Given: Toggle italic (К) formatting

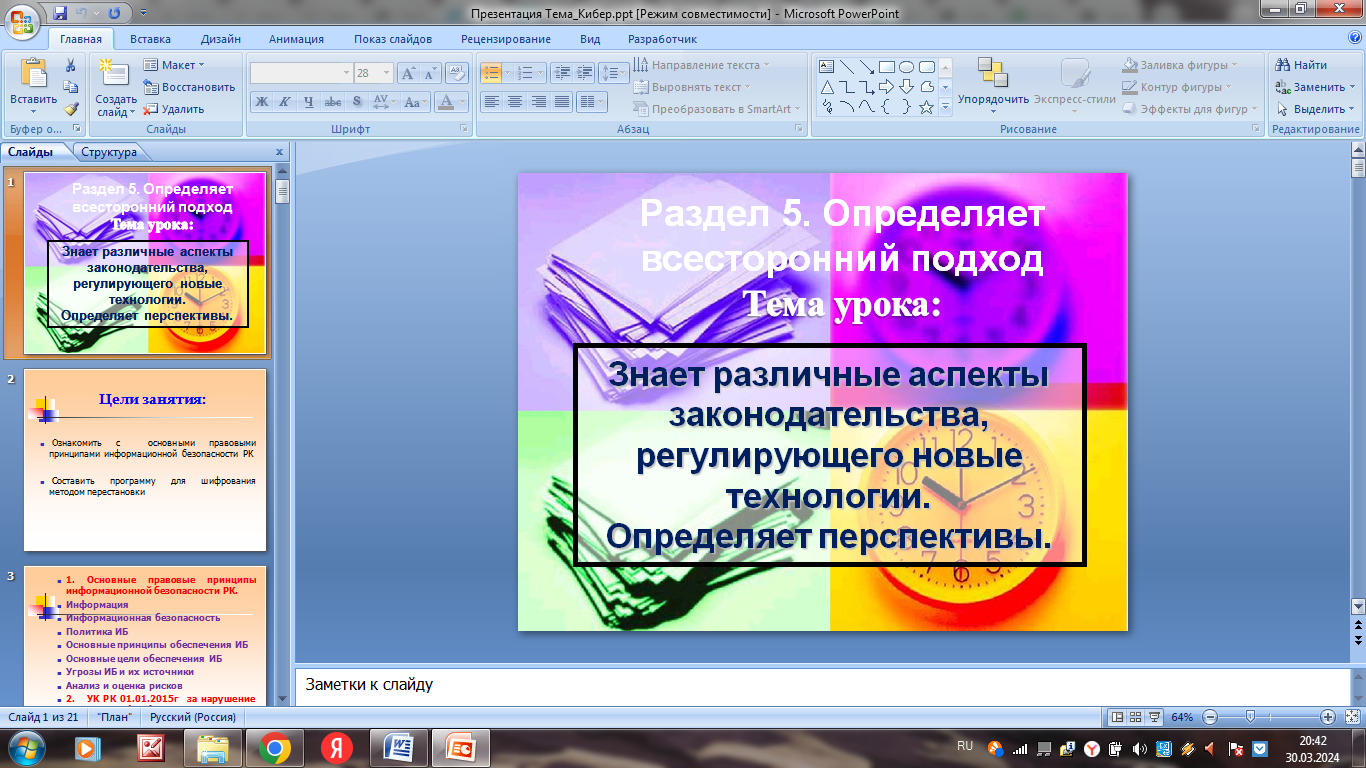Looking at the screenshot, I should pos(284,102).
